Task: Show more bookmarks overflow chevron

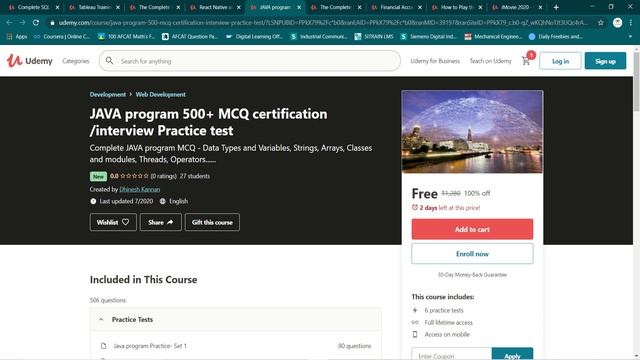Action: click(631, 37)
